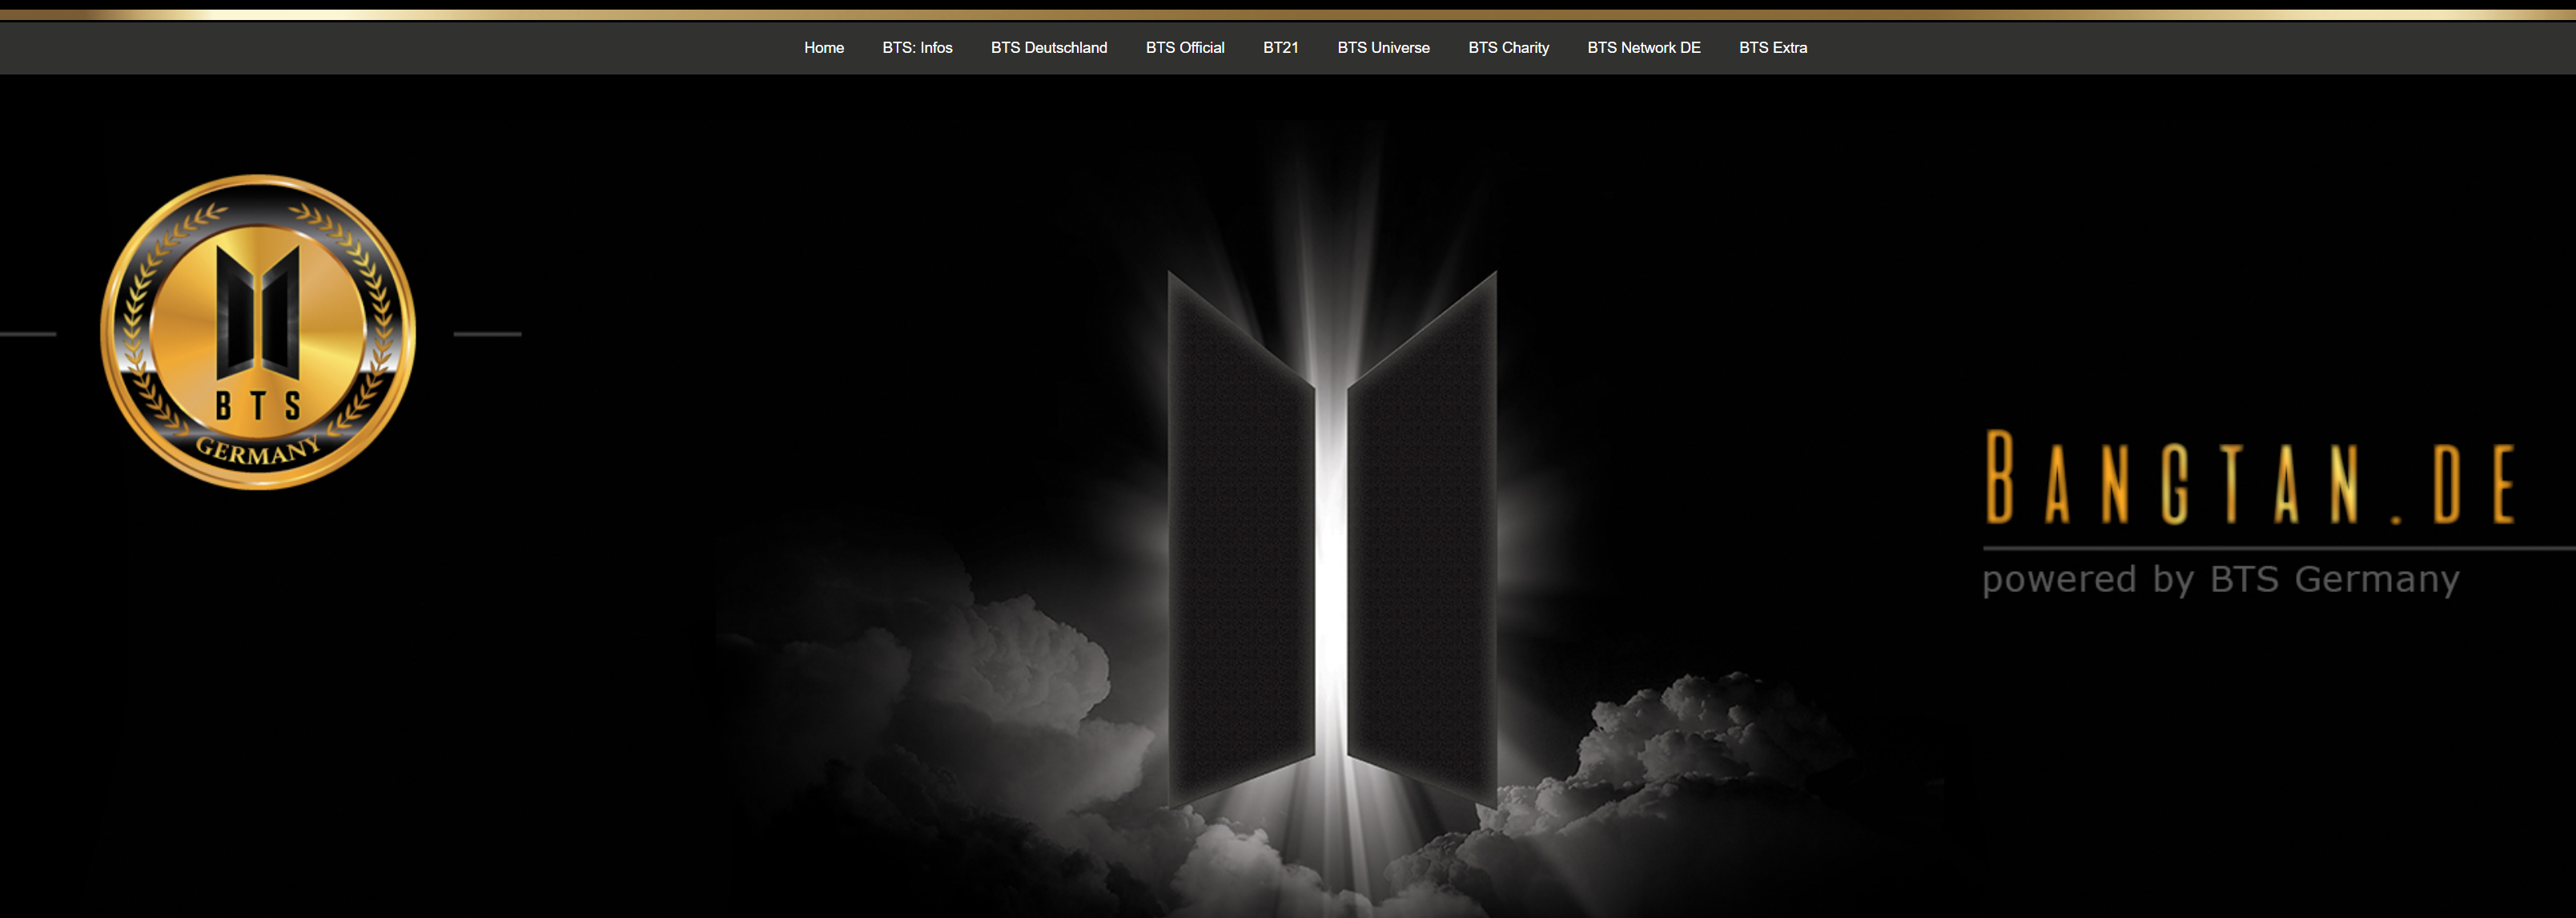Open the BTS: Infos menu
This screenshot has height=918, width=2576.
[x=917, y=48]
